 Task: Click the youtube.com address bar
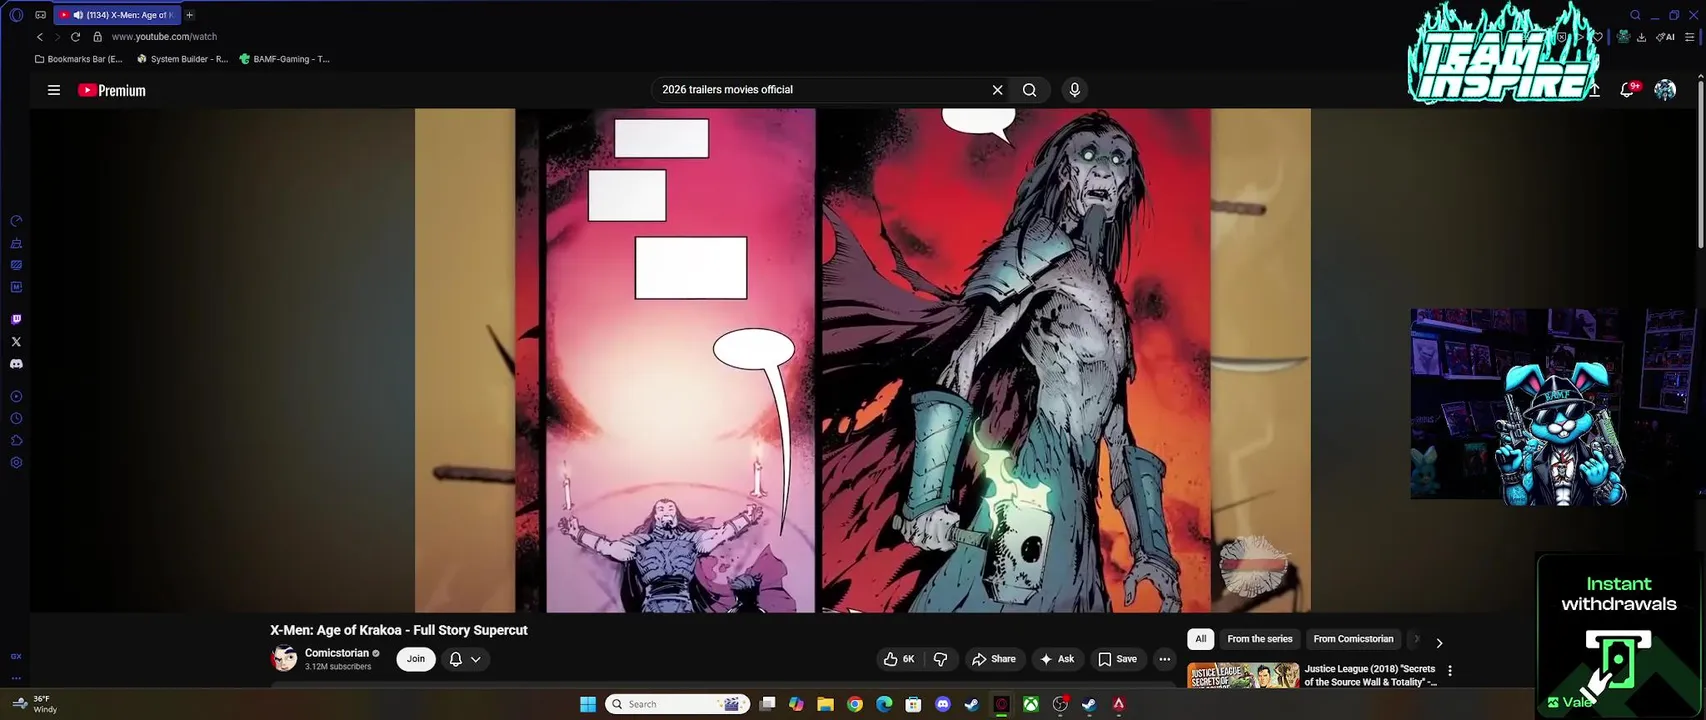pyautogui.click(x=164, y=36)
